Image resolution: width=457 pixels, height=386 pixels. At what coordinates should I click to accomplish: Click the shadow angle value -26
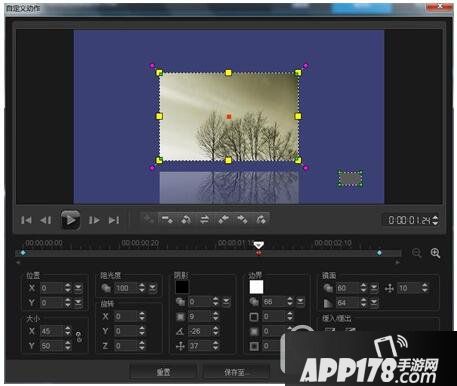coord(200,331)
